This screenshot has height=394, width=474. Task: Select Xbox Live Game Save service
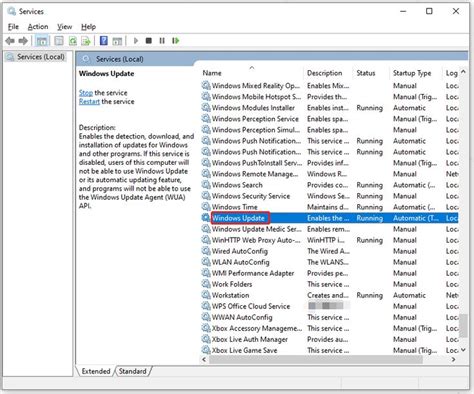[x=329, y=350]
